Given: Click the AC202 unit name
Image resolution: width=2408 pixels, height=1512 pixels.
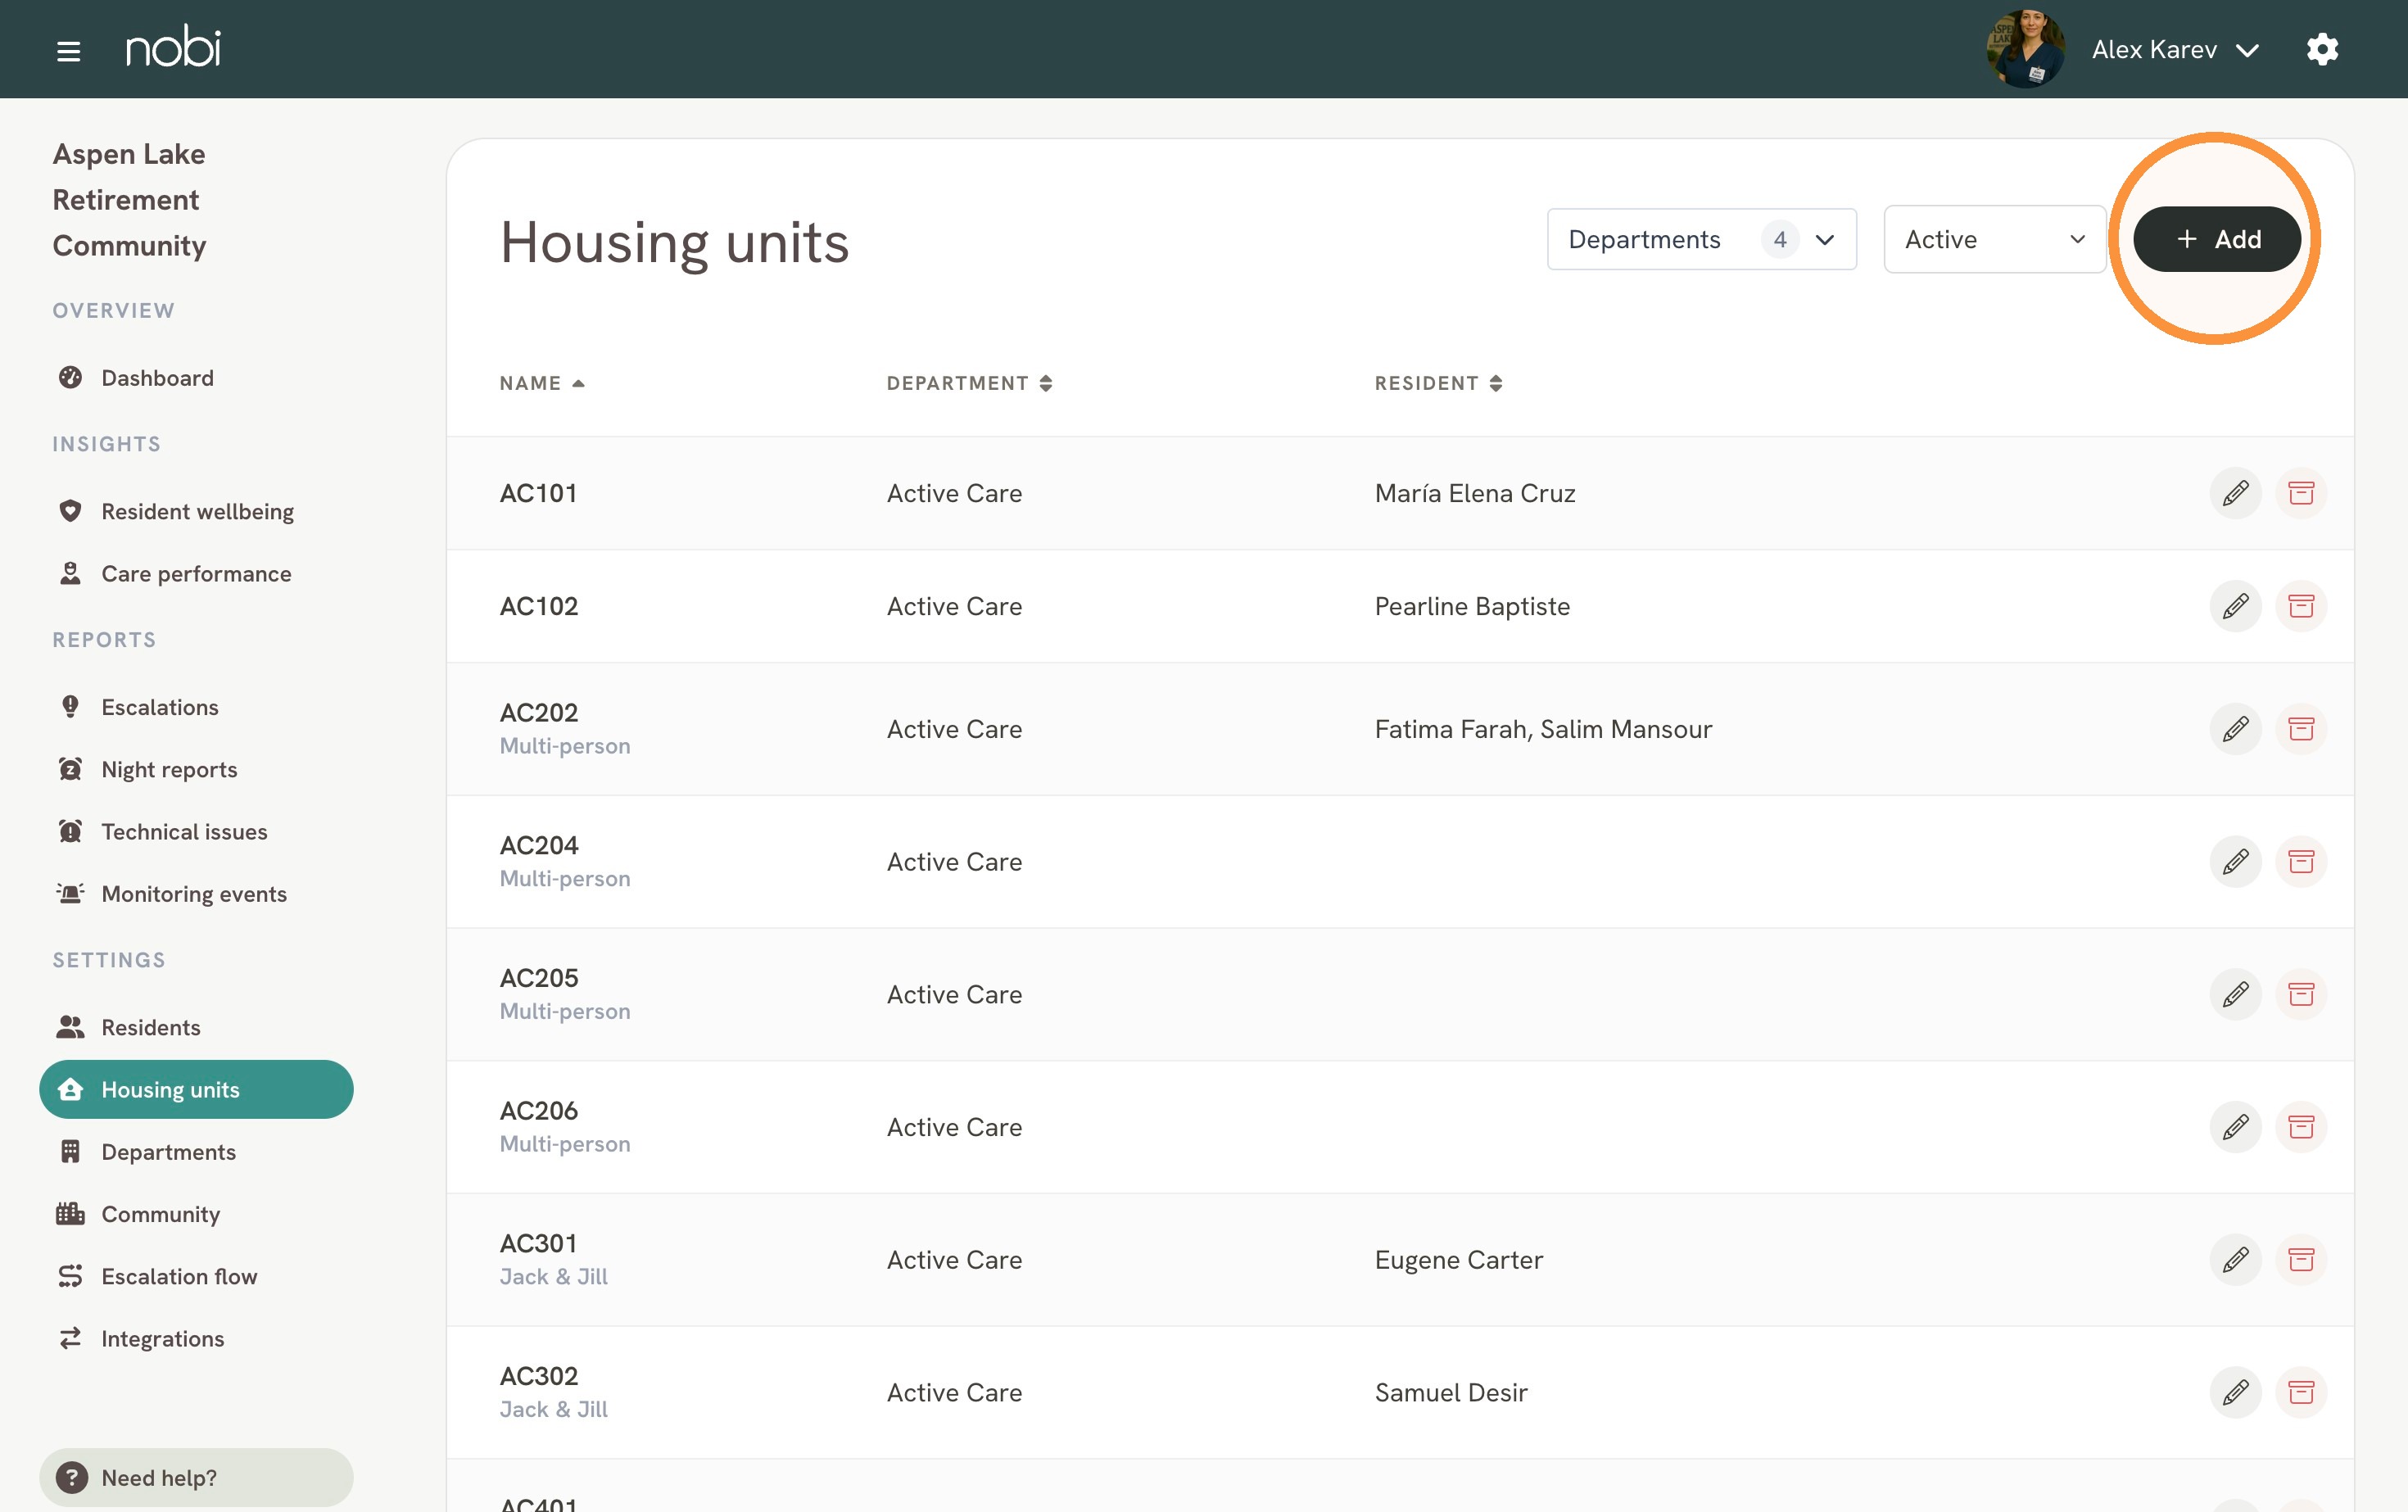Looking at the screenshot, I should pos(539,713).
